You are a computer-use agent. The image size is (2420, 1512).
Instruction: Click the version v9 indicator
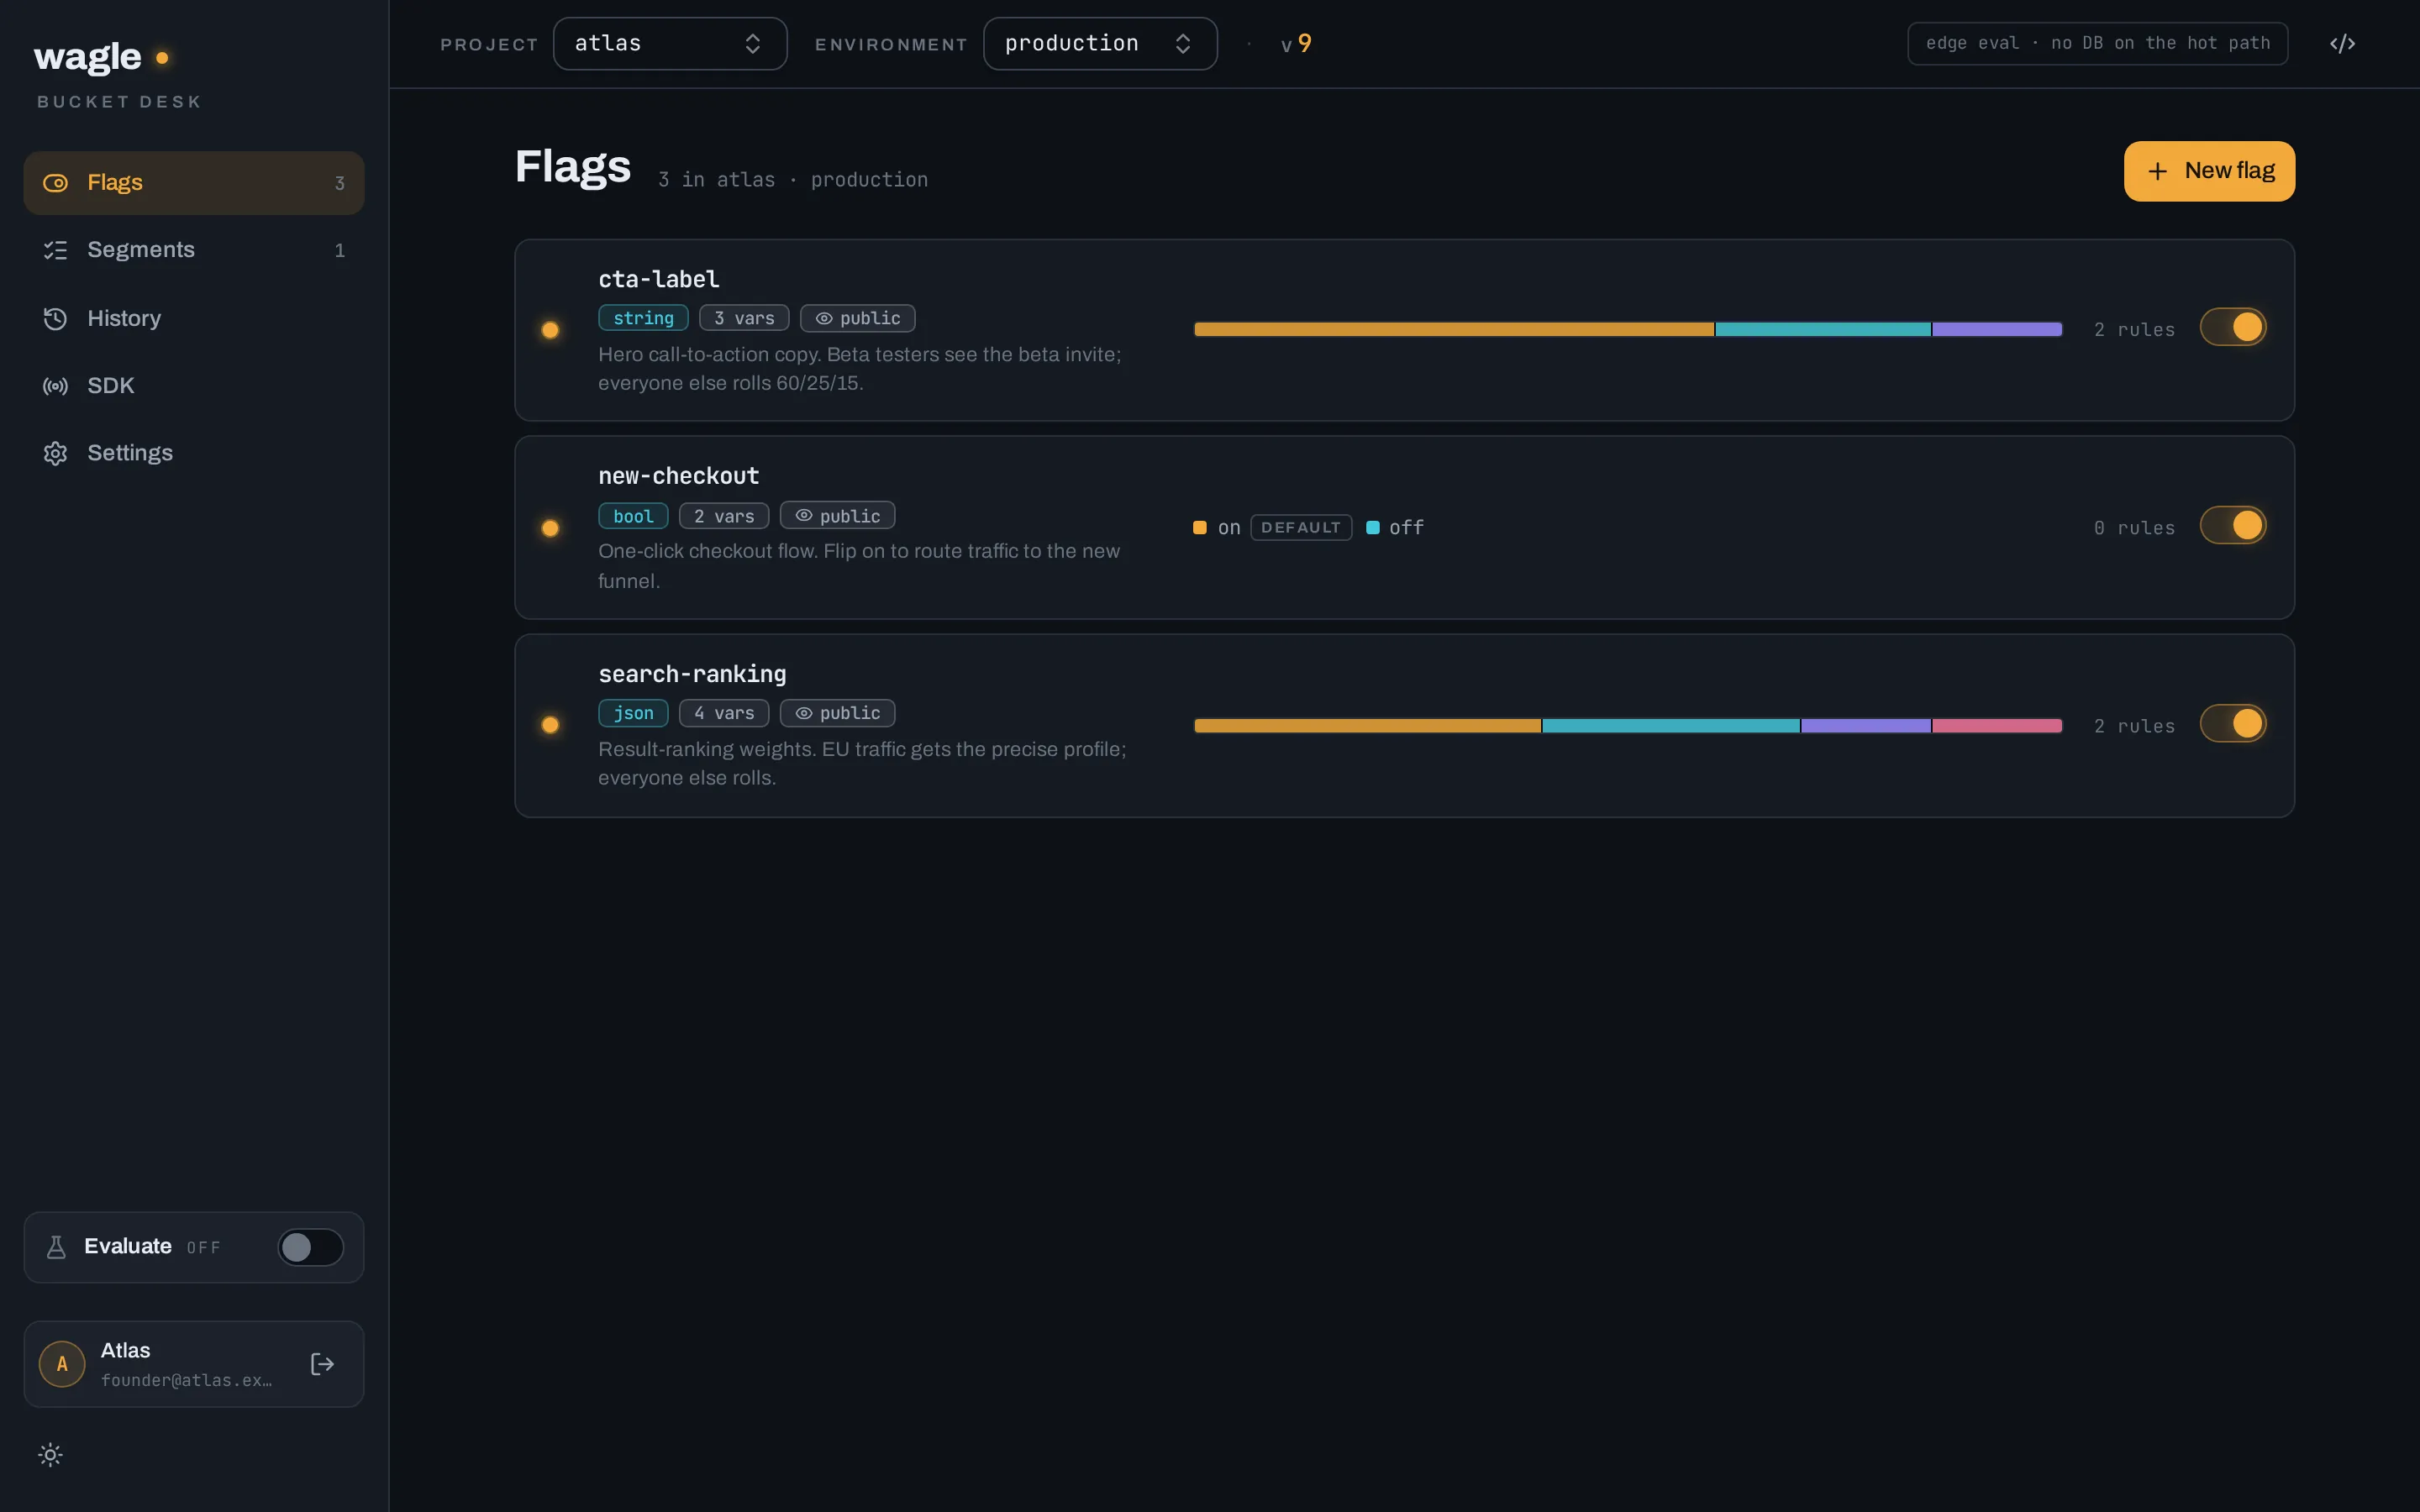click(x=1296, y=44)
